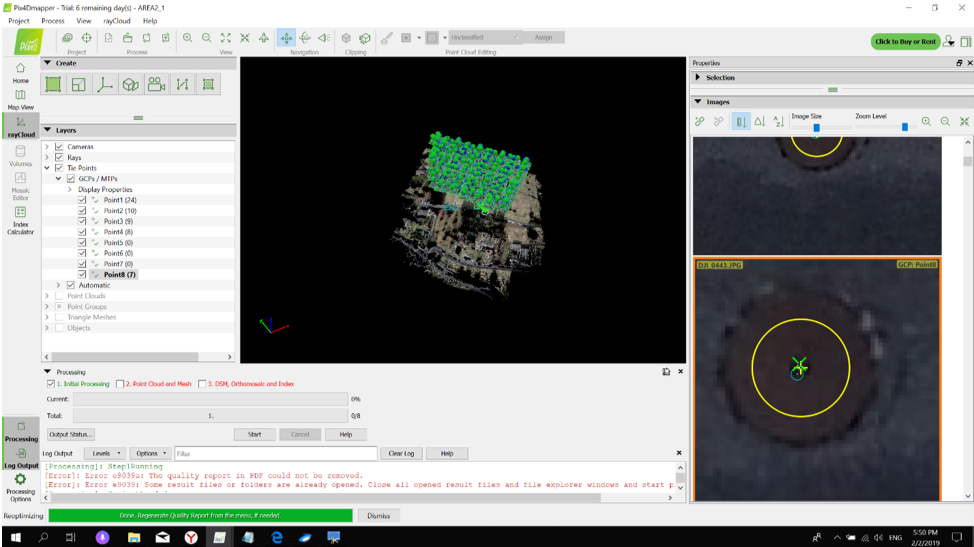The height and width of the screenshot is (547, 974).
Task: Expand the Point Clouds layer
Action: pos(47,296)
